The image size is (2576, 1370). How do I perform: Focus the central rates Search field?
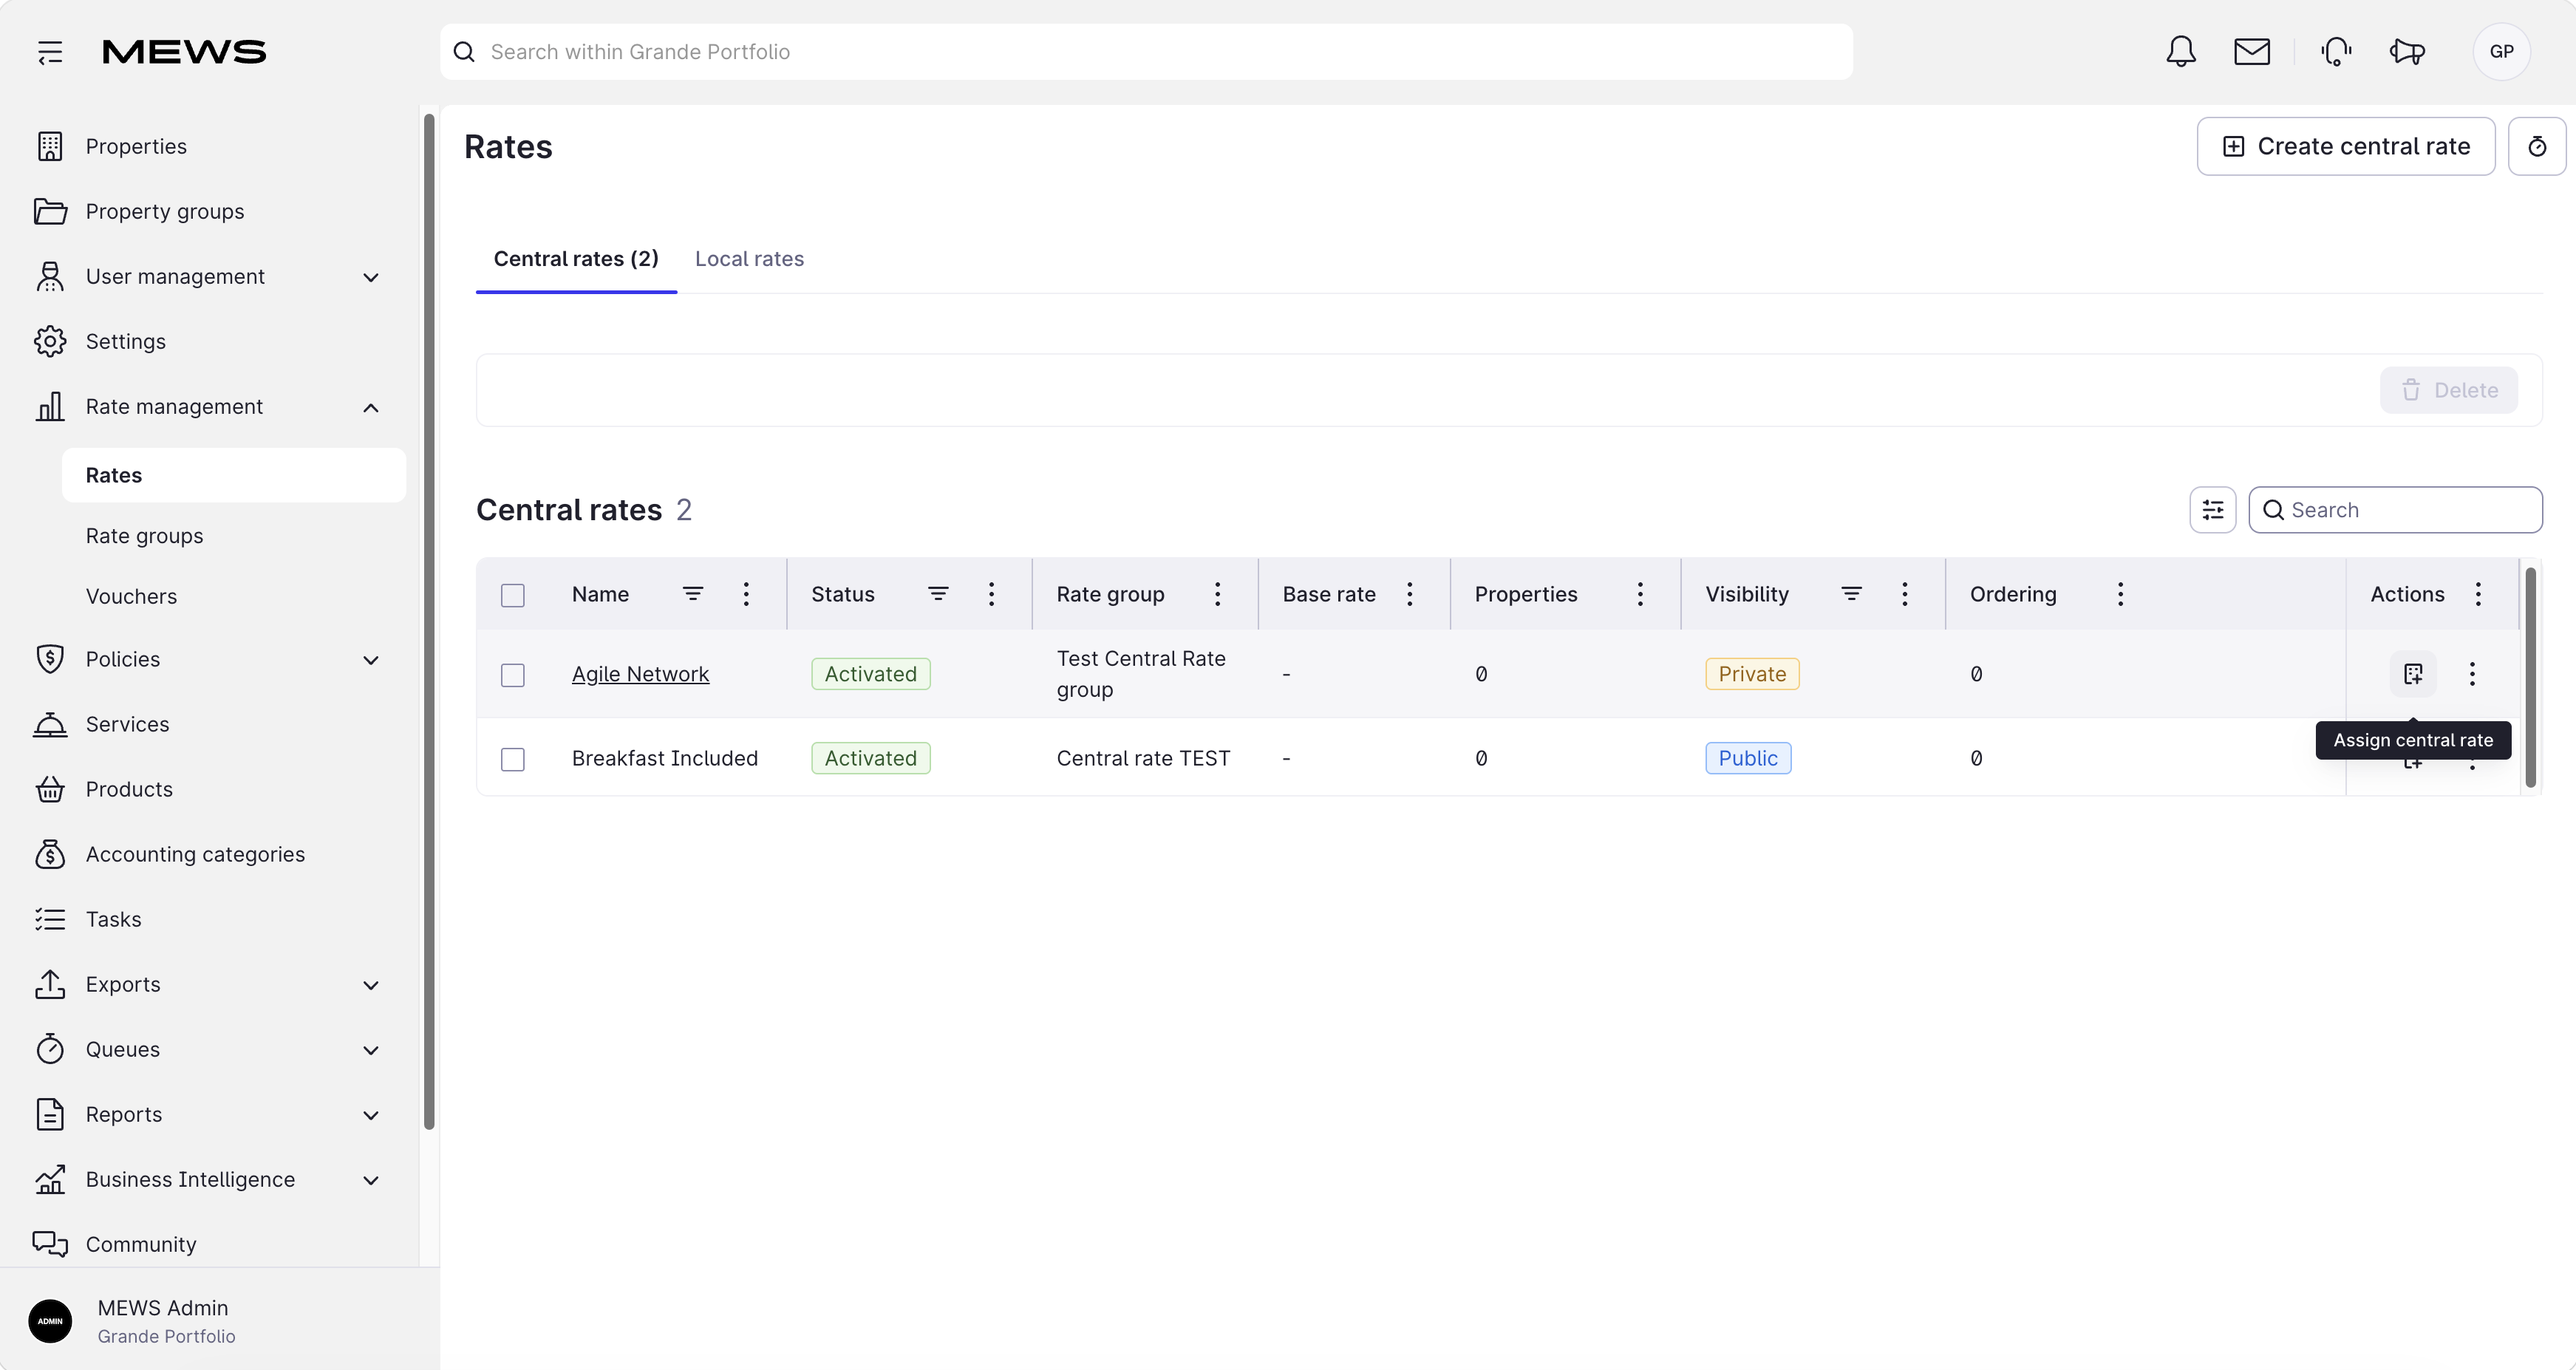(x=2395, y=510)
